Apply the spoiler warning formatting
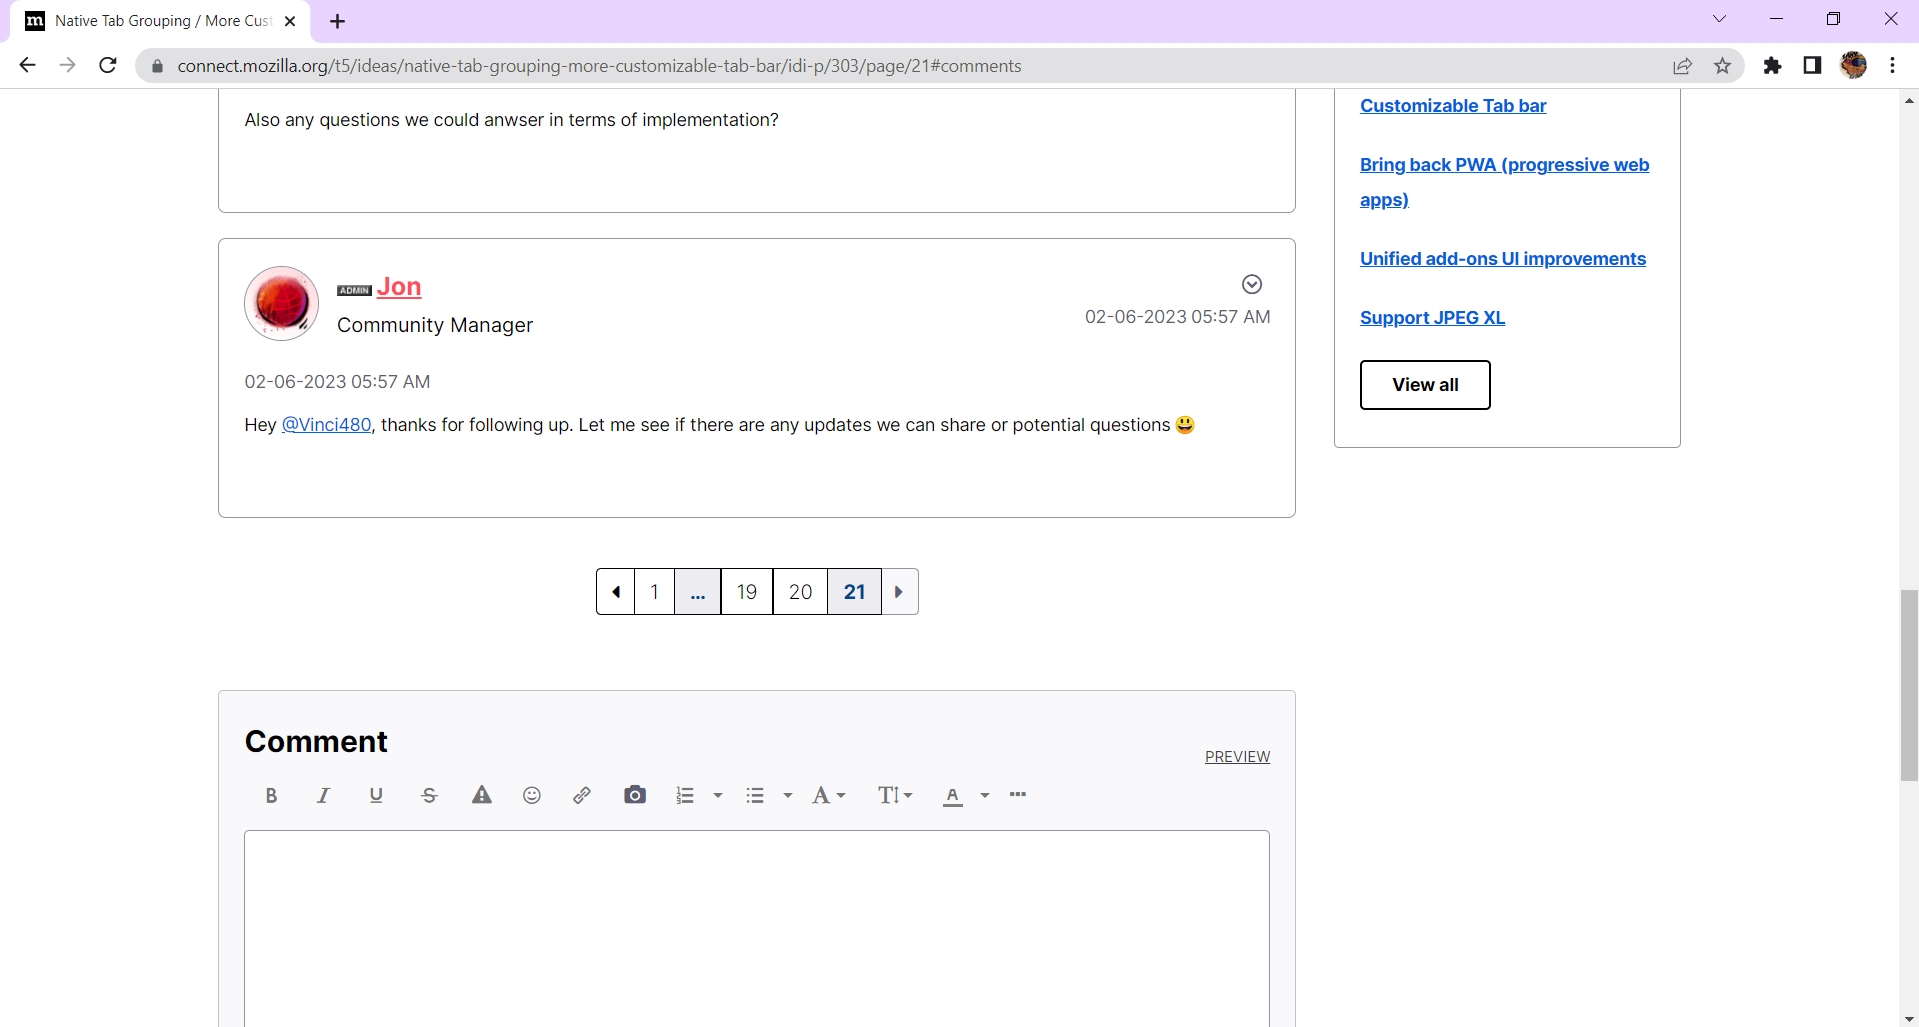 click(481, 795)
